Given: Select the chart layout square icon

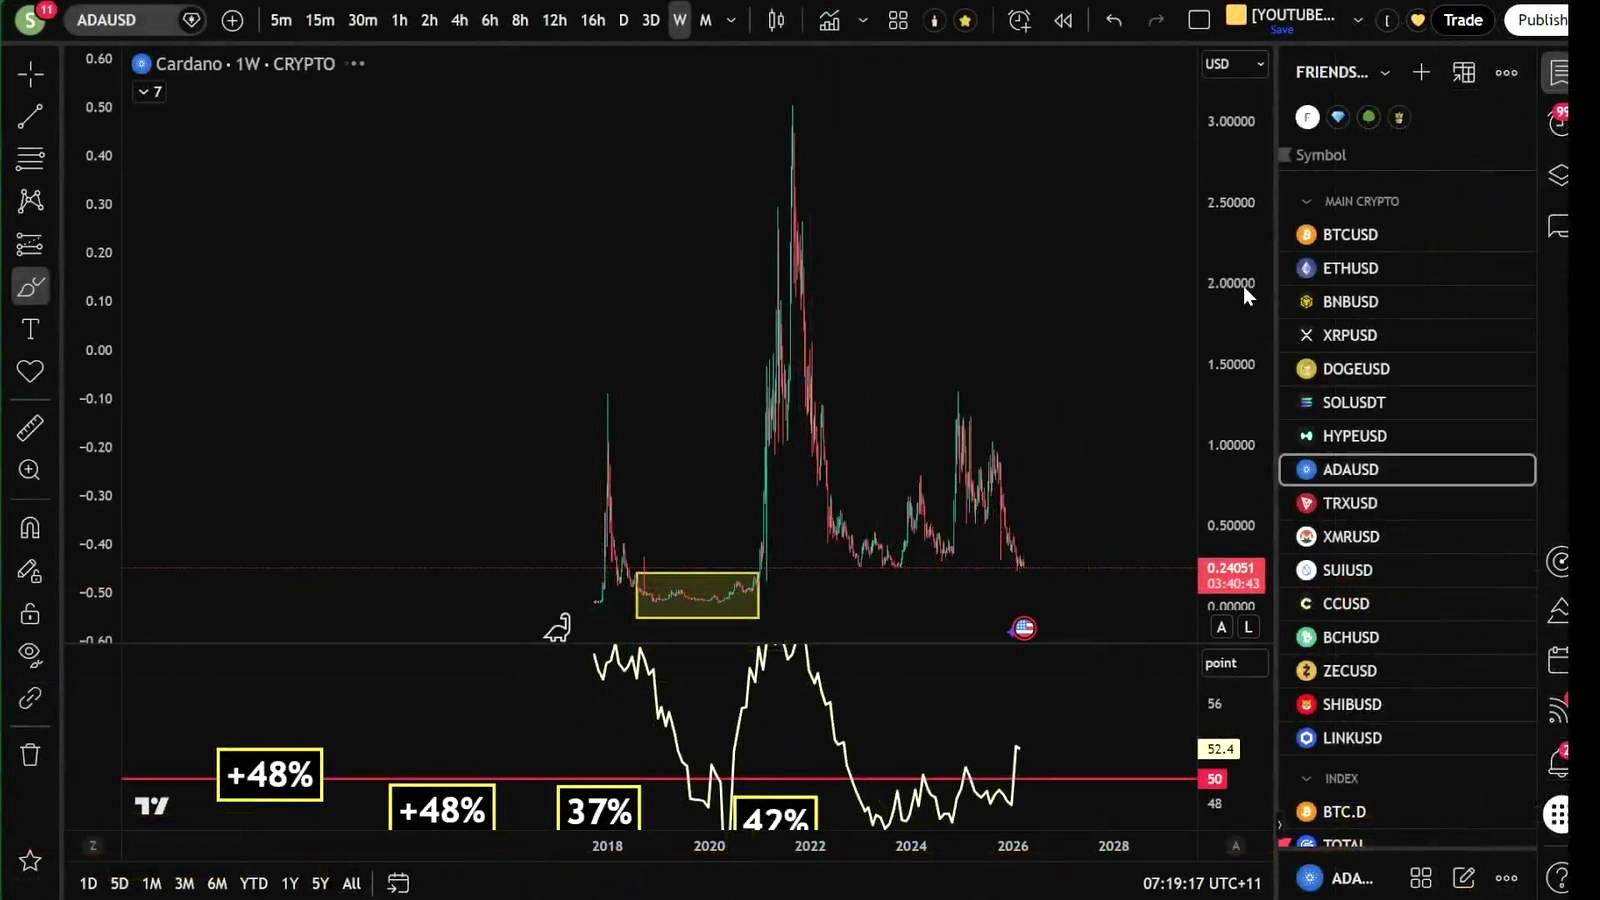Looking at the screenshot, I should click(x=1199, y=20).
